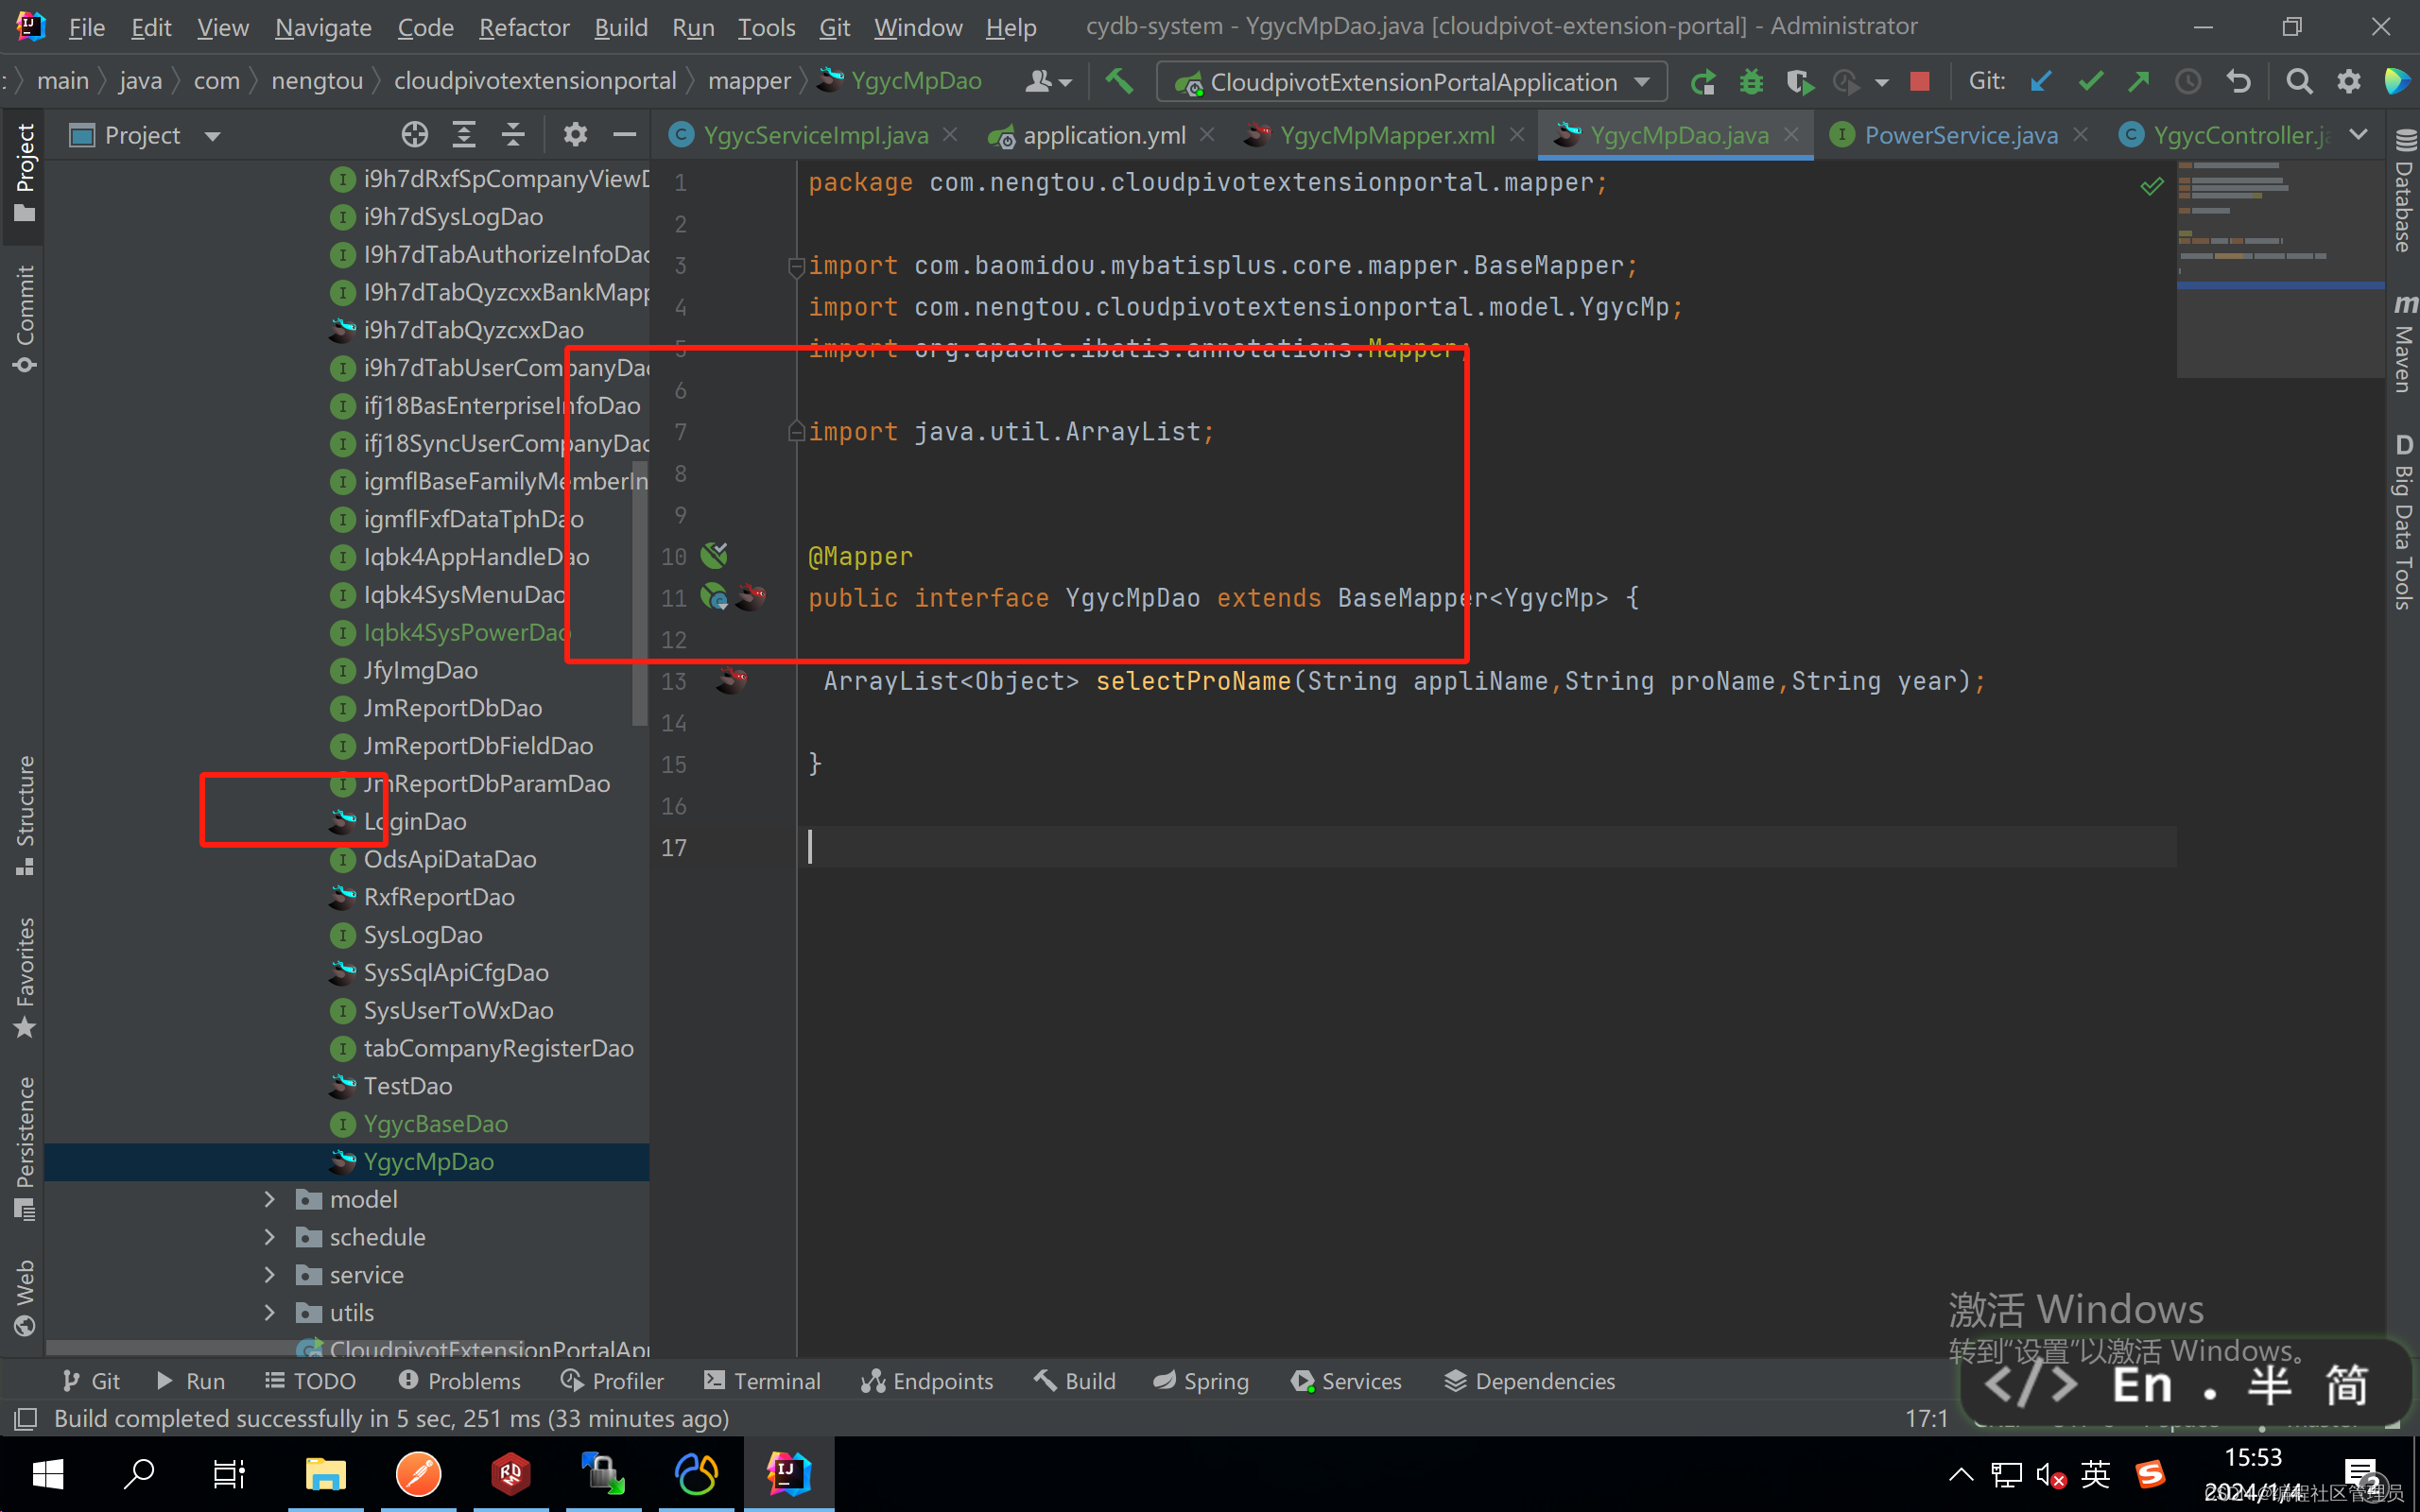Select opened file using the crosshair icon
2420x1512 pixels.
[x=414, y=134]
